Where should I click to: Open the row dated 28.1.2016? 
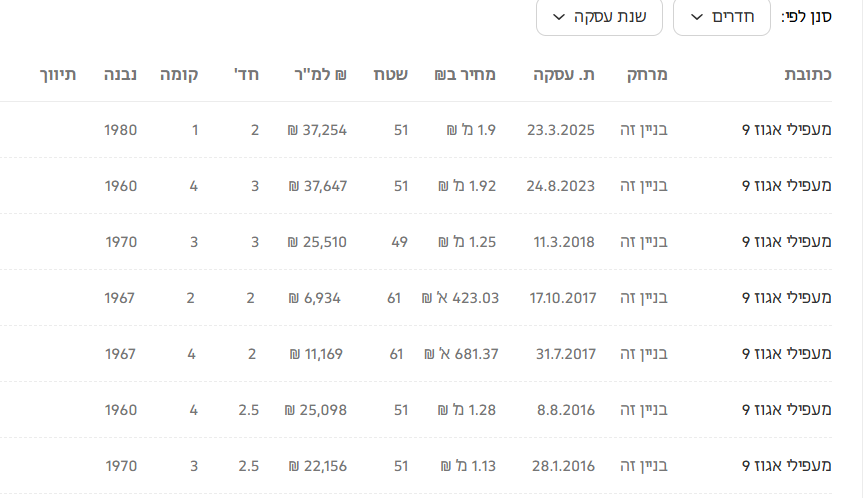click(x=561, y=466)
